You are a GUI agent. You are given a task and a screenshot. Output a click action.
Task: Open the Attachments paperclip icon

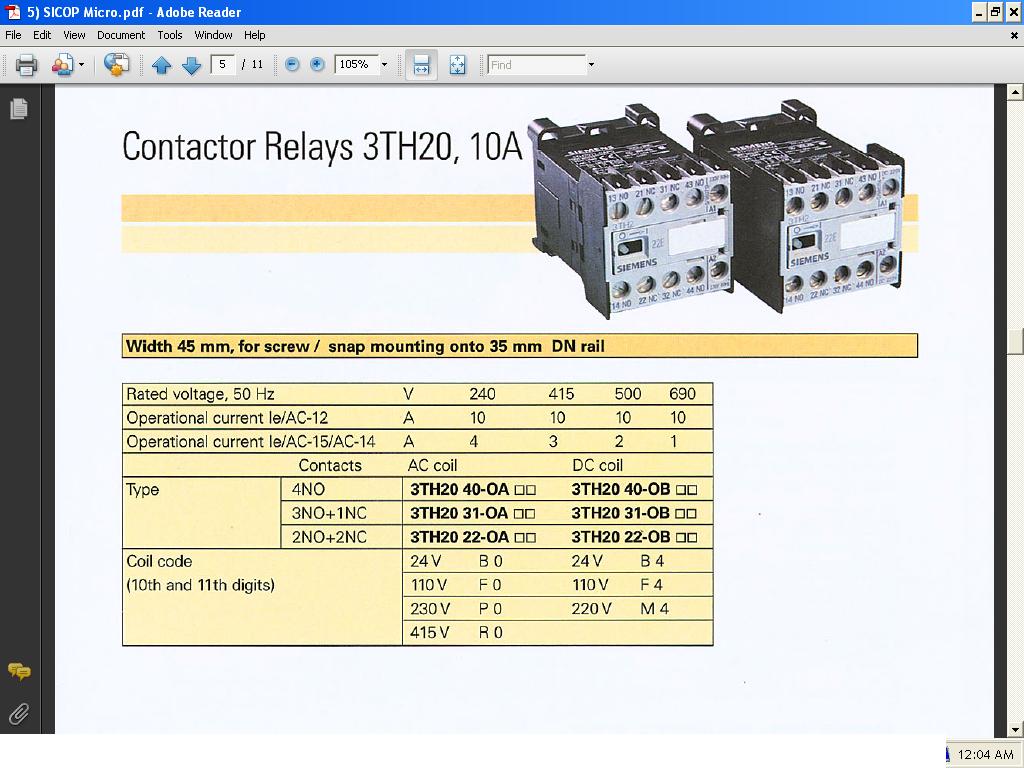[x=19, y=714]
